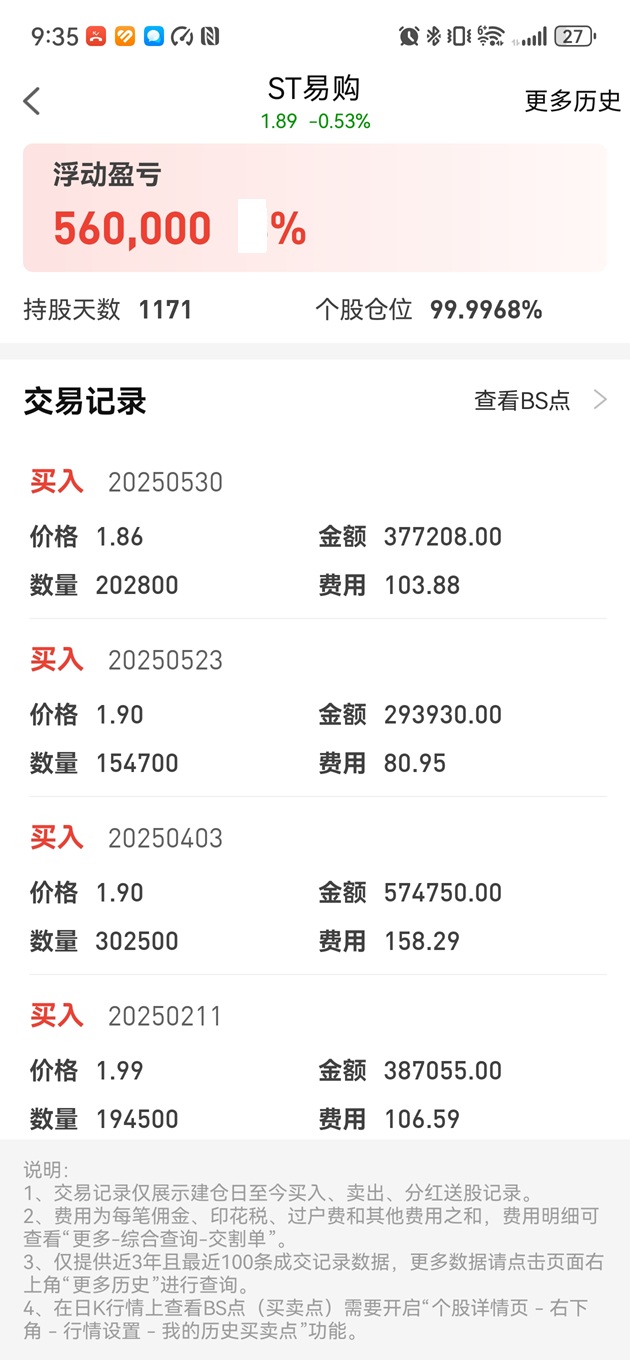The height and width of the screenshot is (1360, 630).
Task: Tap the blue chat notification icon
Action: coord(153,37)
